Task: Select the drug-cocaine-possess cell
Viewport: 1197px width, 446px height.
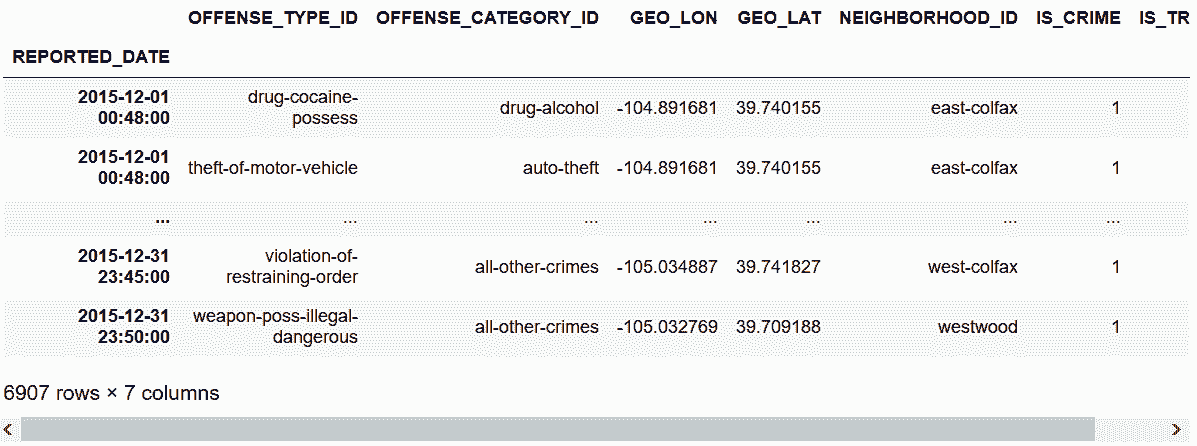Action: coord(302,107)
